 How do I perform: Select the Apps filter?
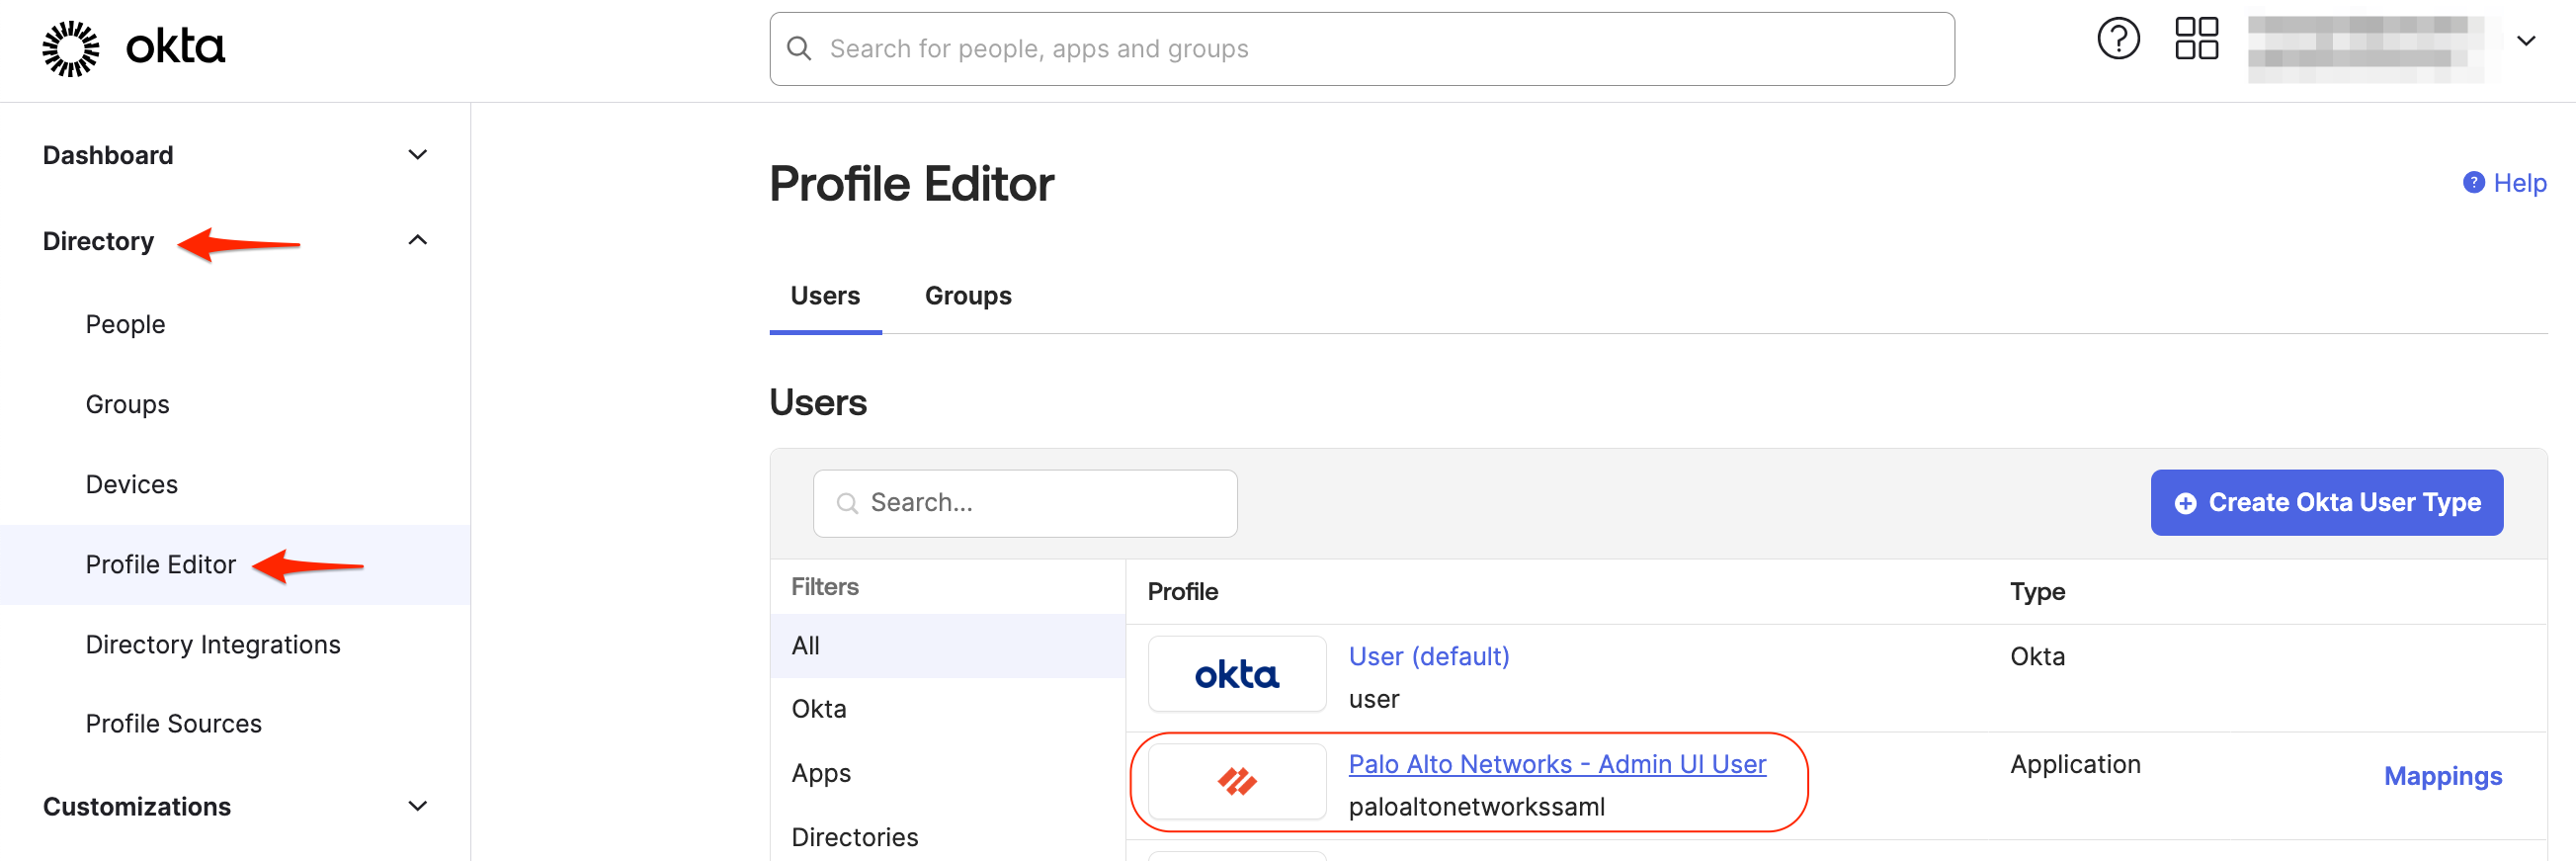pos(948,773)
